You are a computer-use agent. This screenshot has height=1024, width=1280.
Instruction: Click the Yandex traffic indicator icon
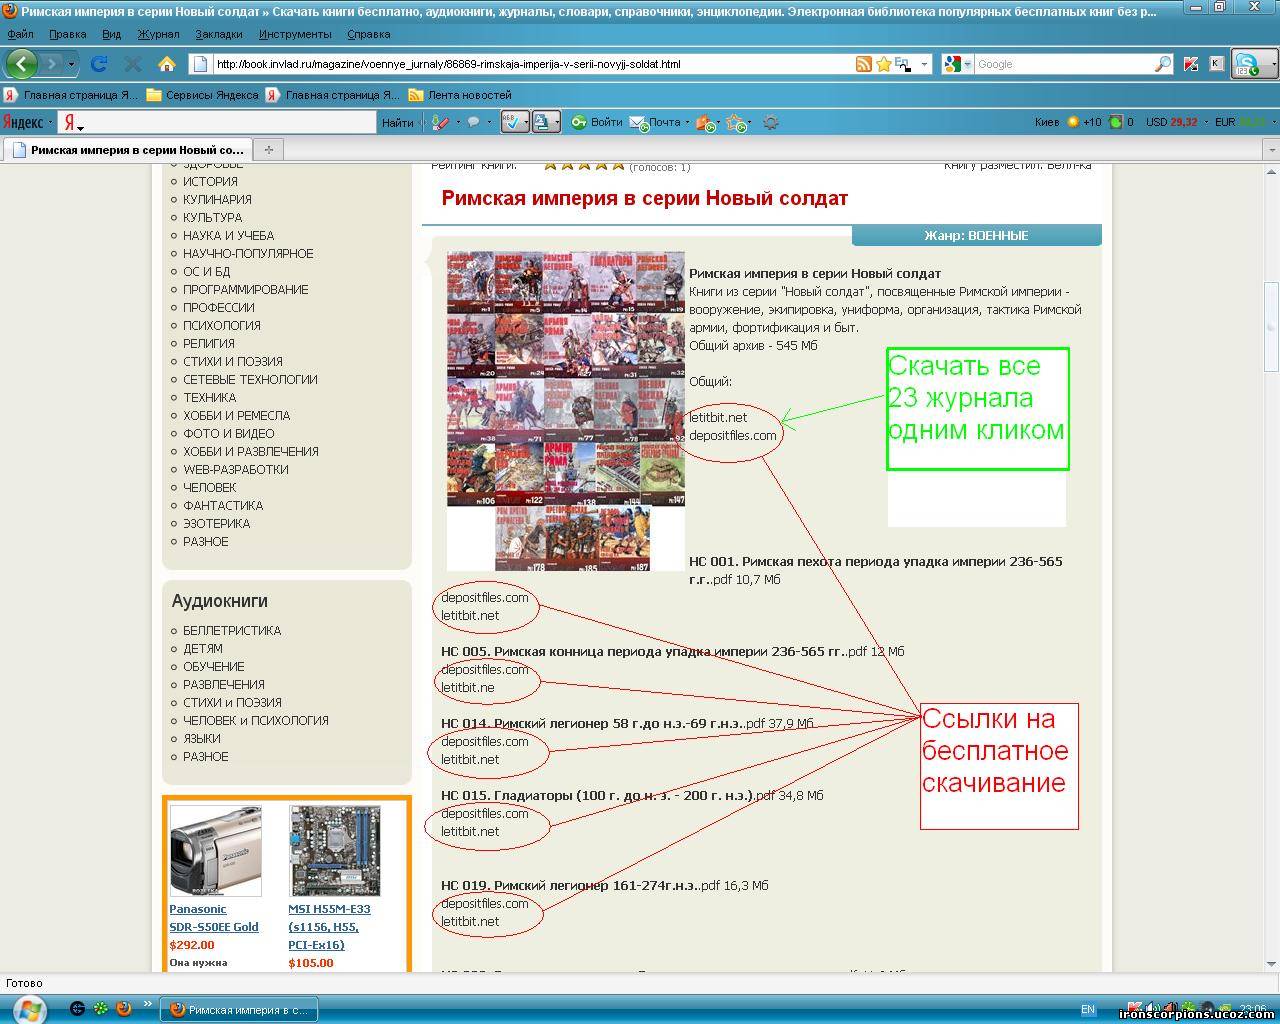[x=1116, y=122]
